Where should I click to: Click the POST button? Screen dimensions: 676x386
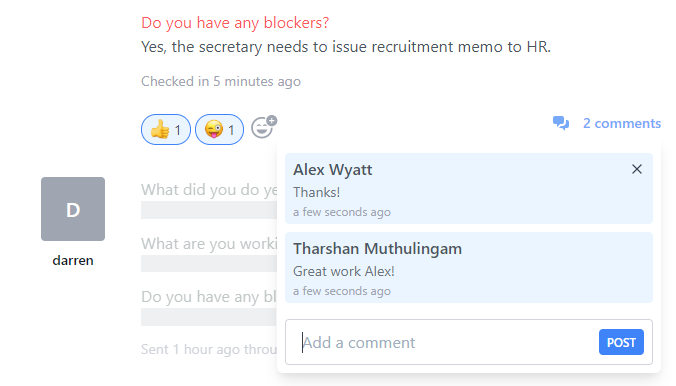tap(621, 342)
